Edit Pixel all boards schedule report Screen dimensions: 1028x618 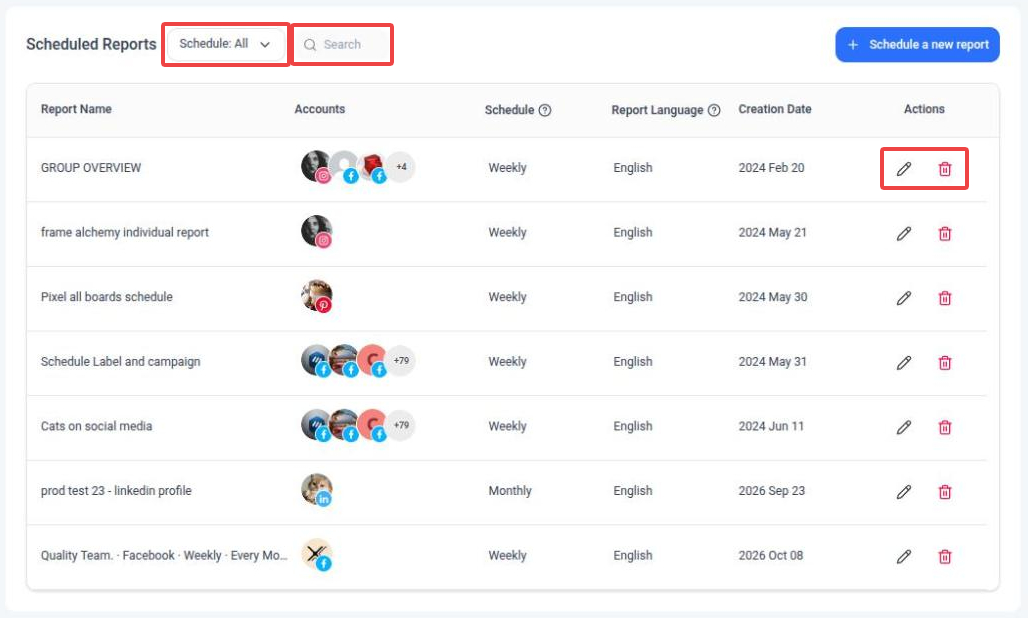click(x=904, y=298)
